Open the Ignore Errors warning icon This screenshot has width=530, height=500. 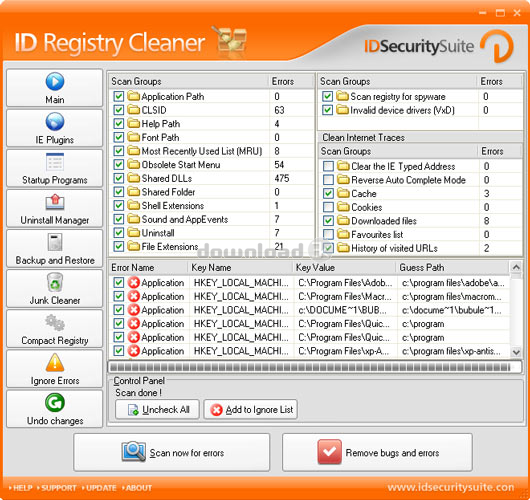55,362
